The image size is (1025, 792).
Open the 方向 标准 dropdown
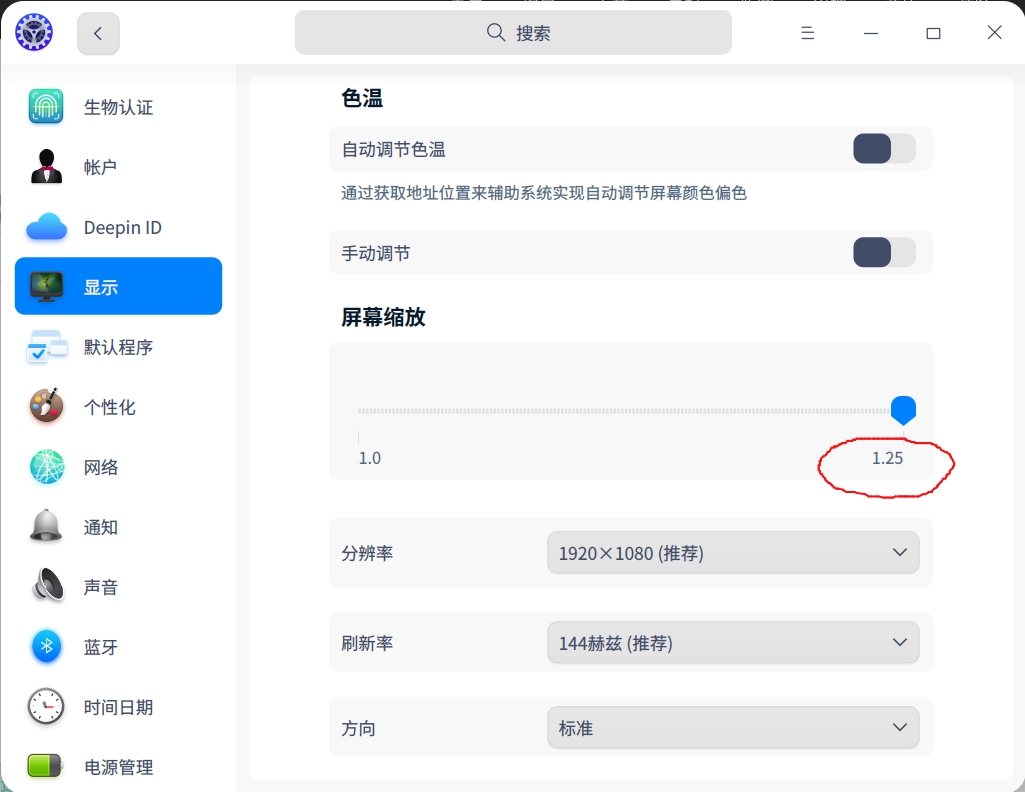[x=733, y=727]
